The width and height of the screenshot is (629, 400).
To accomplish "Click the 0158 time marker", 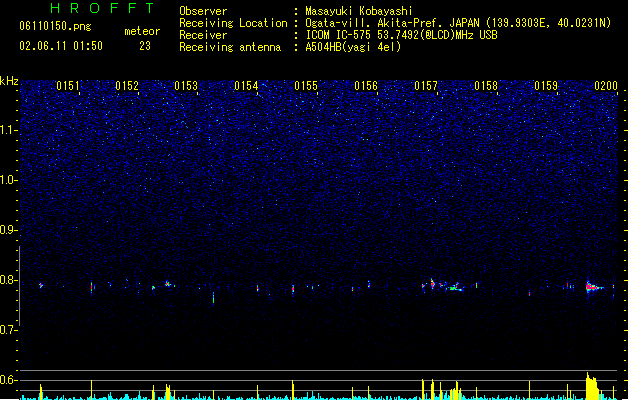I will (x=486, y=86).
